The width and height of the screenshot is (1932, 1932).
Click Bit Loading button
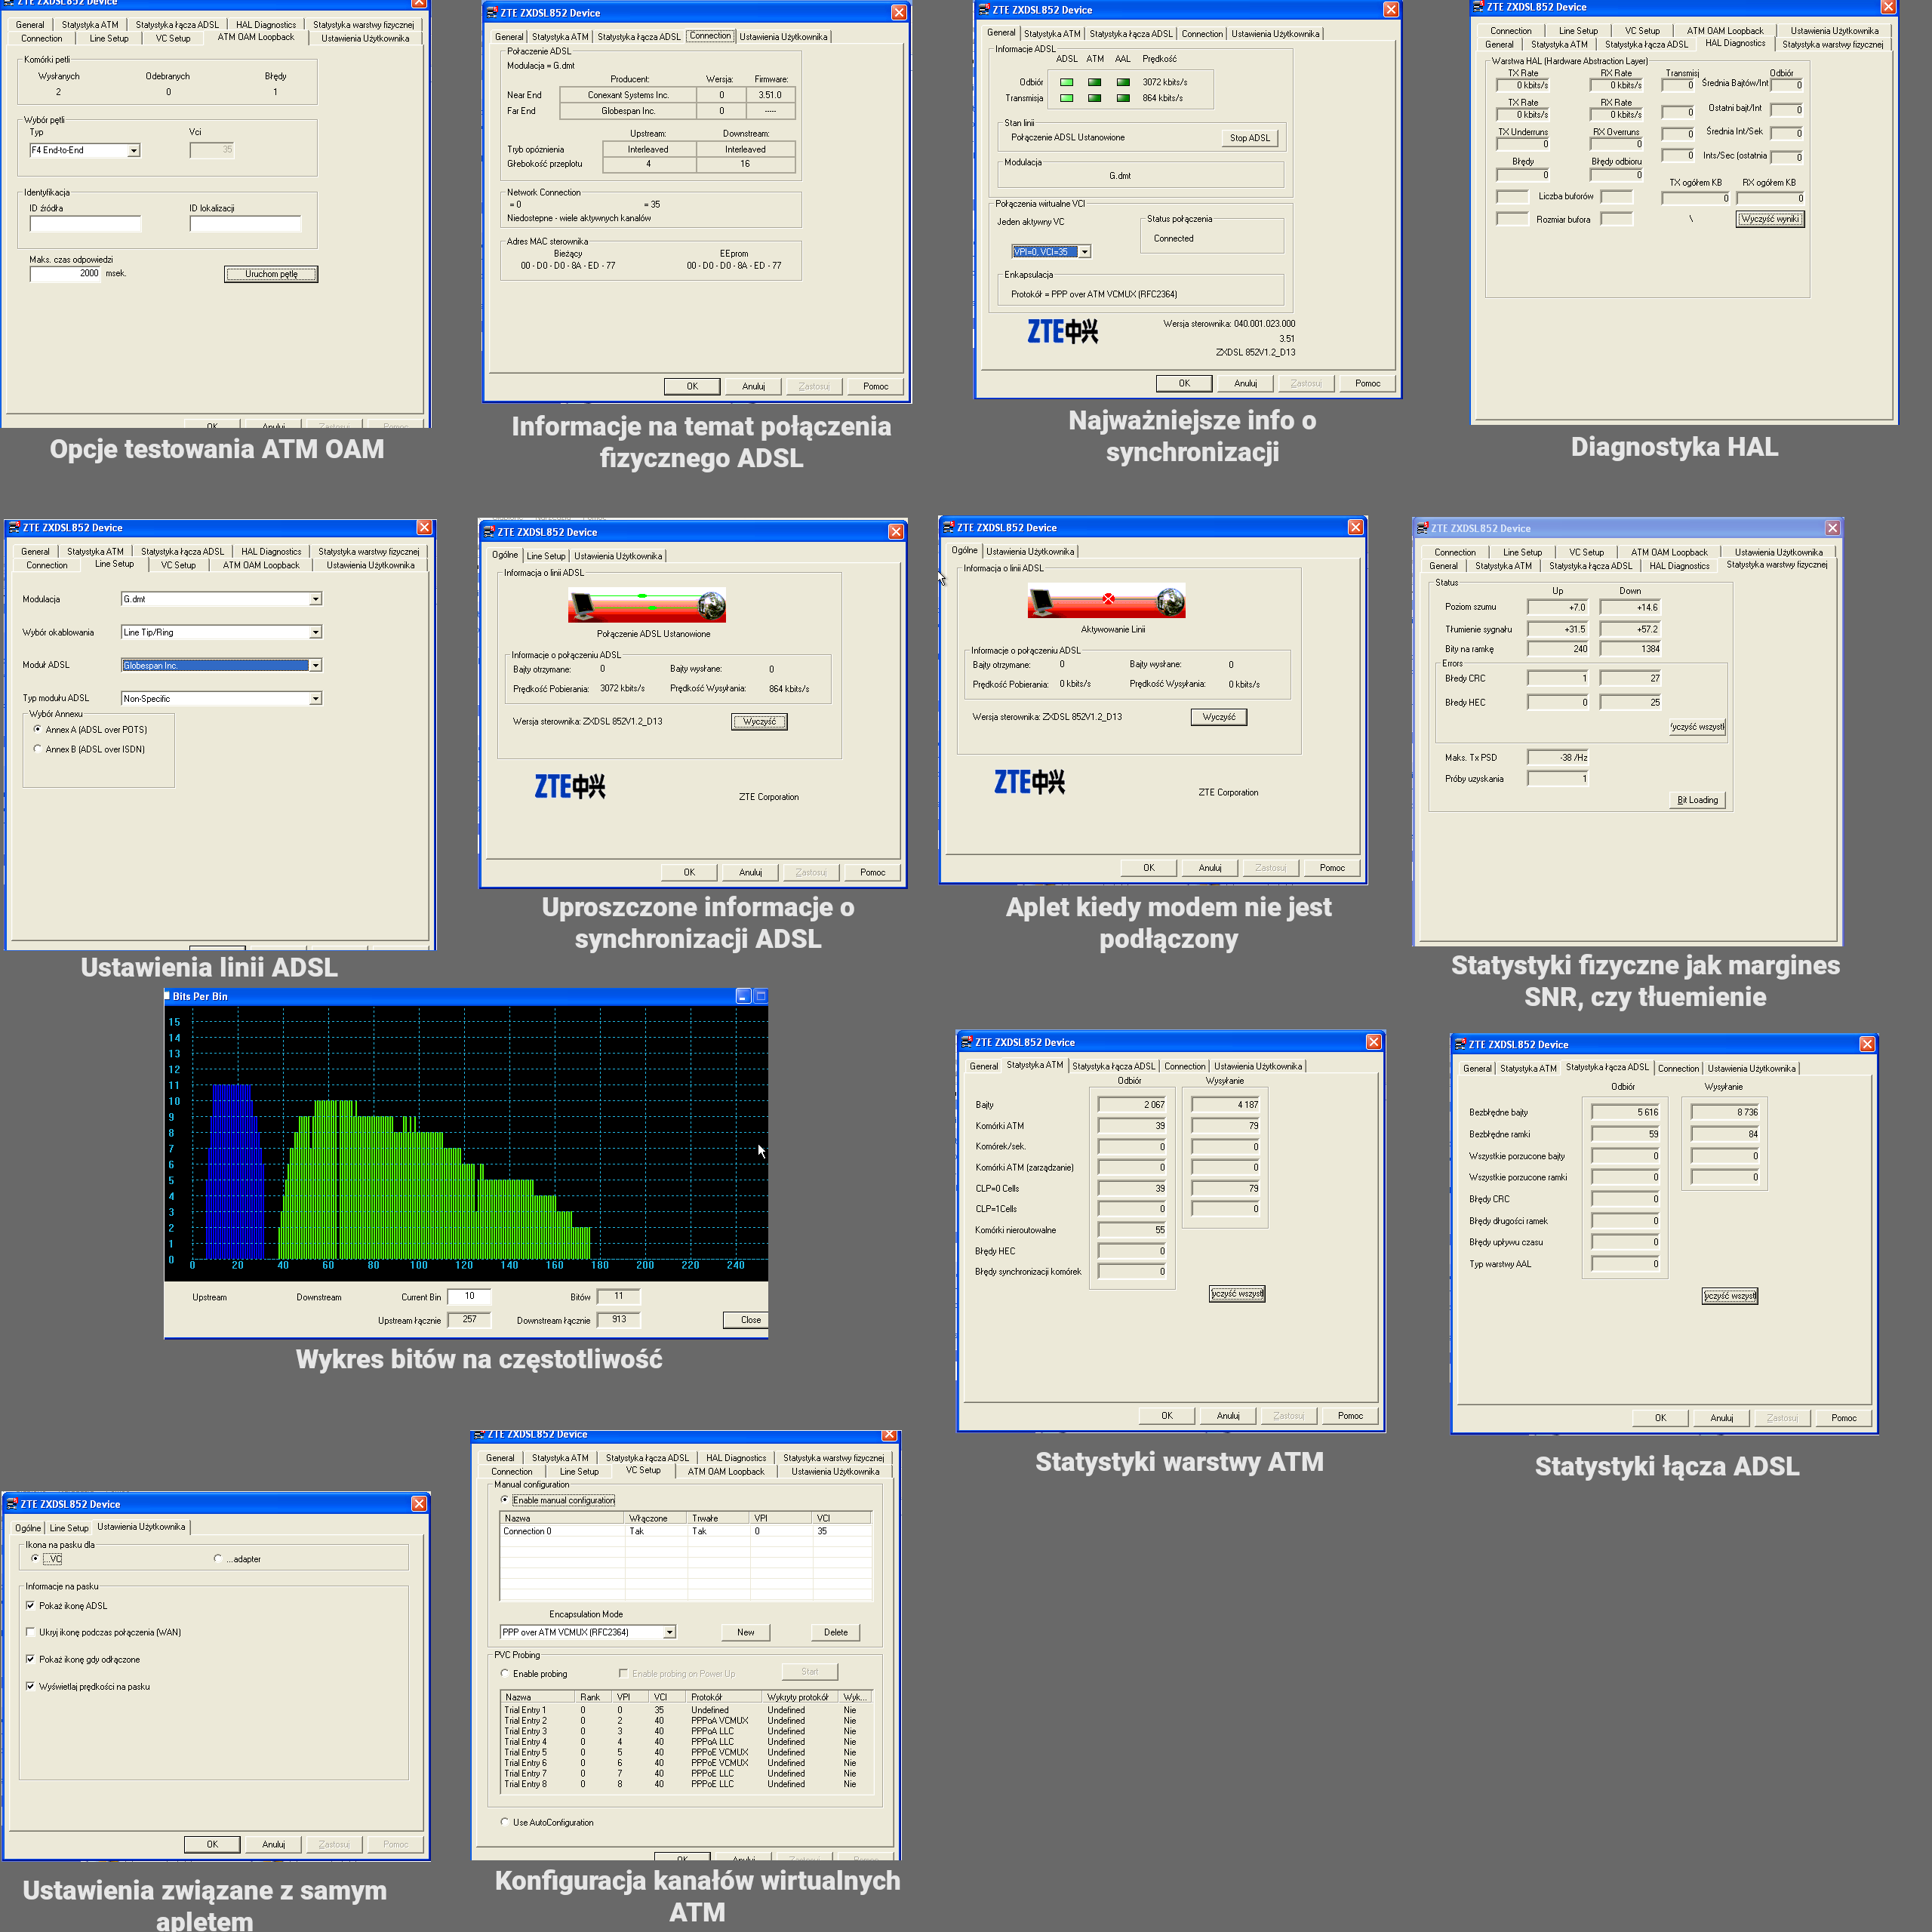[1697, 800]
